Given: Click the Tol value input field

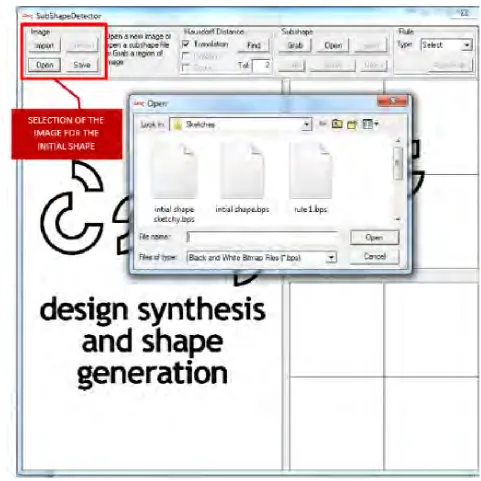Looking at the screenshot, I should [261, 65].
